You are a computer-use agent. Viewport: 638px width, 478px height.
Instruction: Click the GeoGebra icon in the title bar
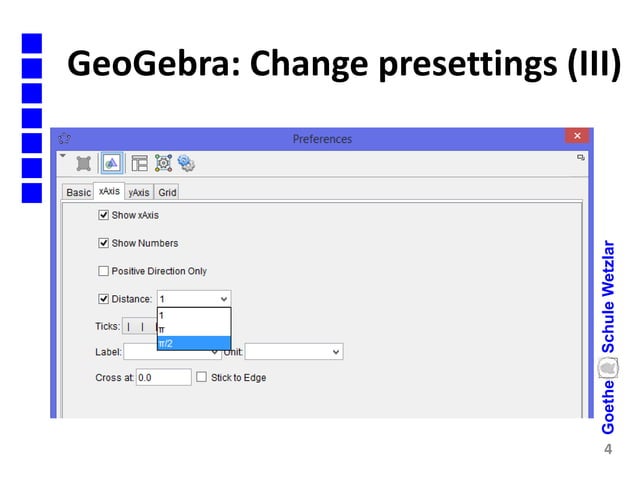pos(62,139)
